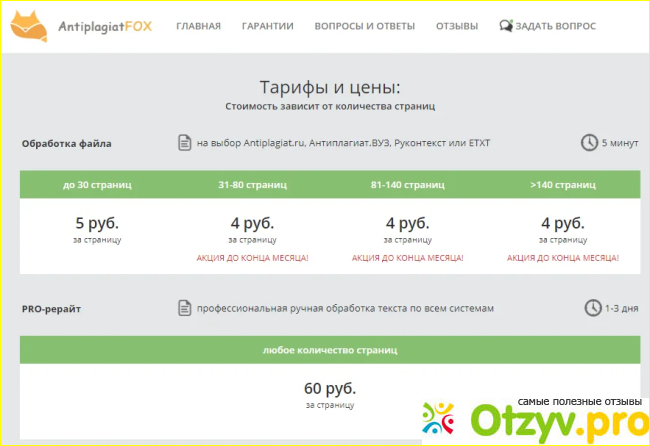Open ВОПРОСЫ И ОТВЕТЫ section

coord(364,26)
